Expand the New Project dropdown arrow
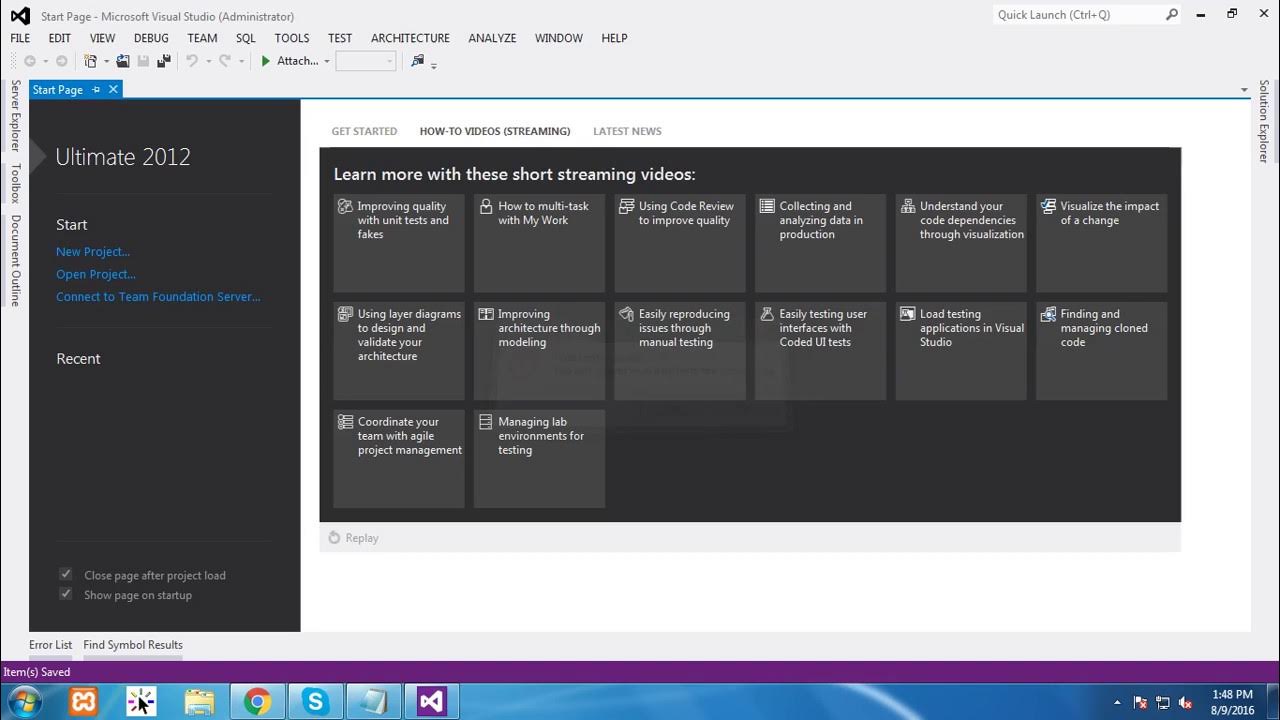The width and height of the screenshot is (1280, 720). point(106,62)
